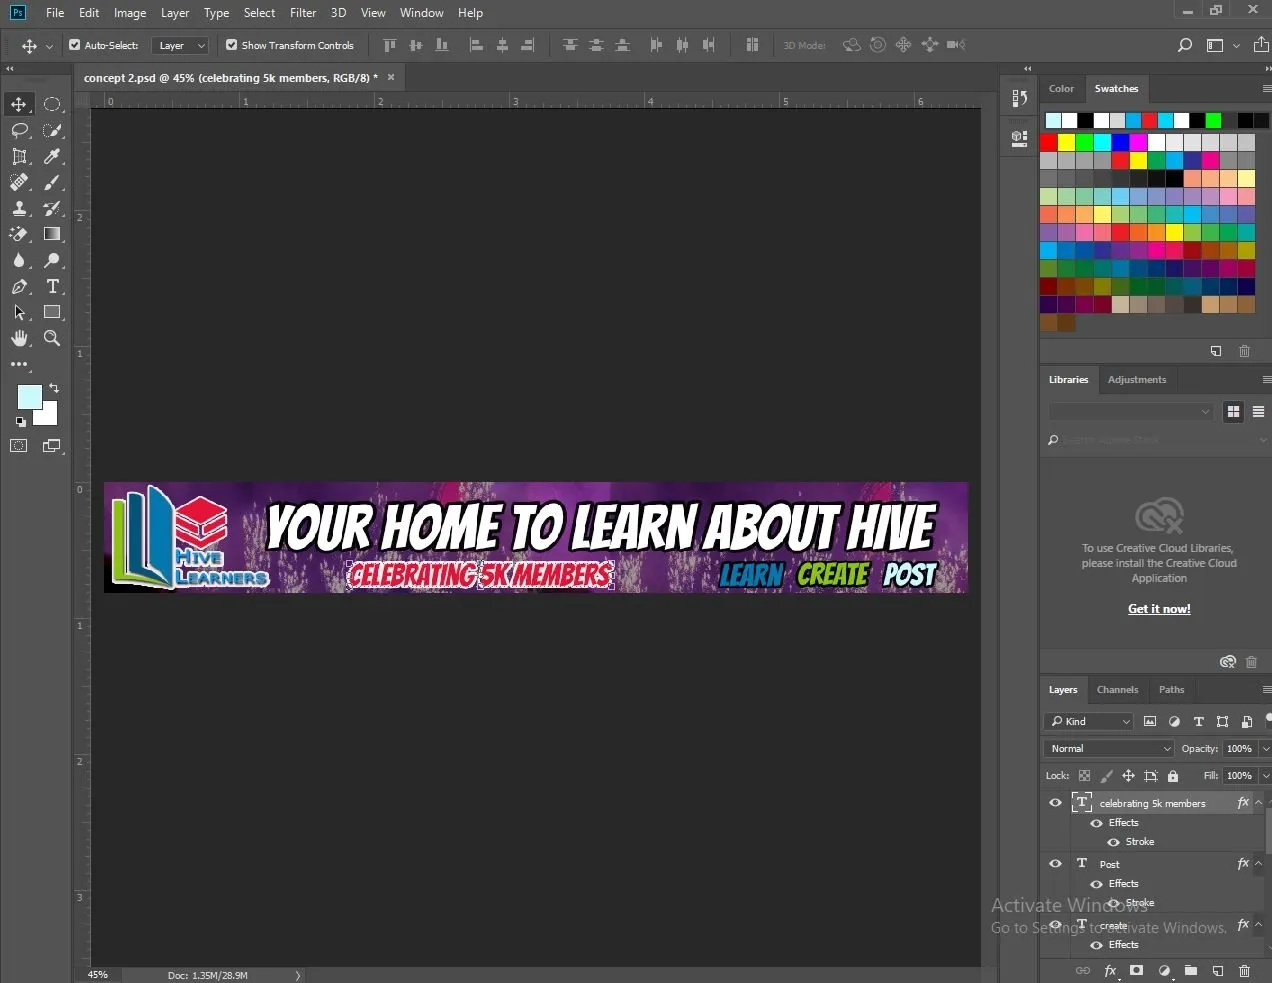This screenshot has height=983, width=1272.
Task: Select the Pen tool
Action: click(x=19, y=286)
